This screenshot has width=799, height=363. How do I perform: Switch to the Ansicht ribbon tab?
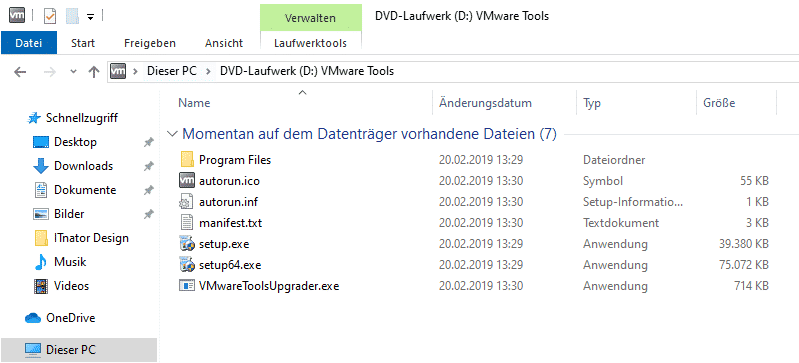[224, 43]
